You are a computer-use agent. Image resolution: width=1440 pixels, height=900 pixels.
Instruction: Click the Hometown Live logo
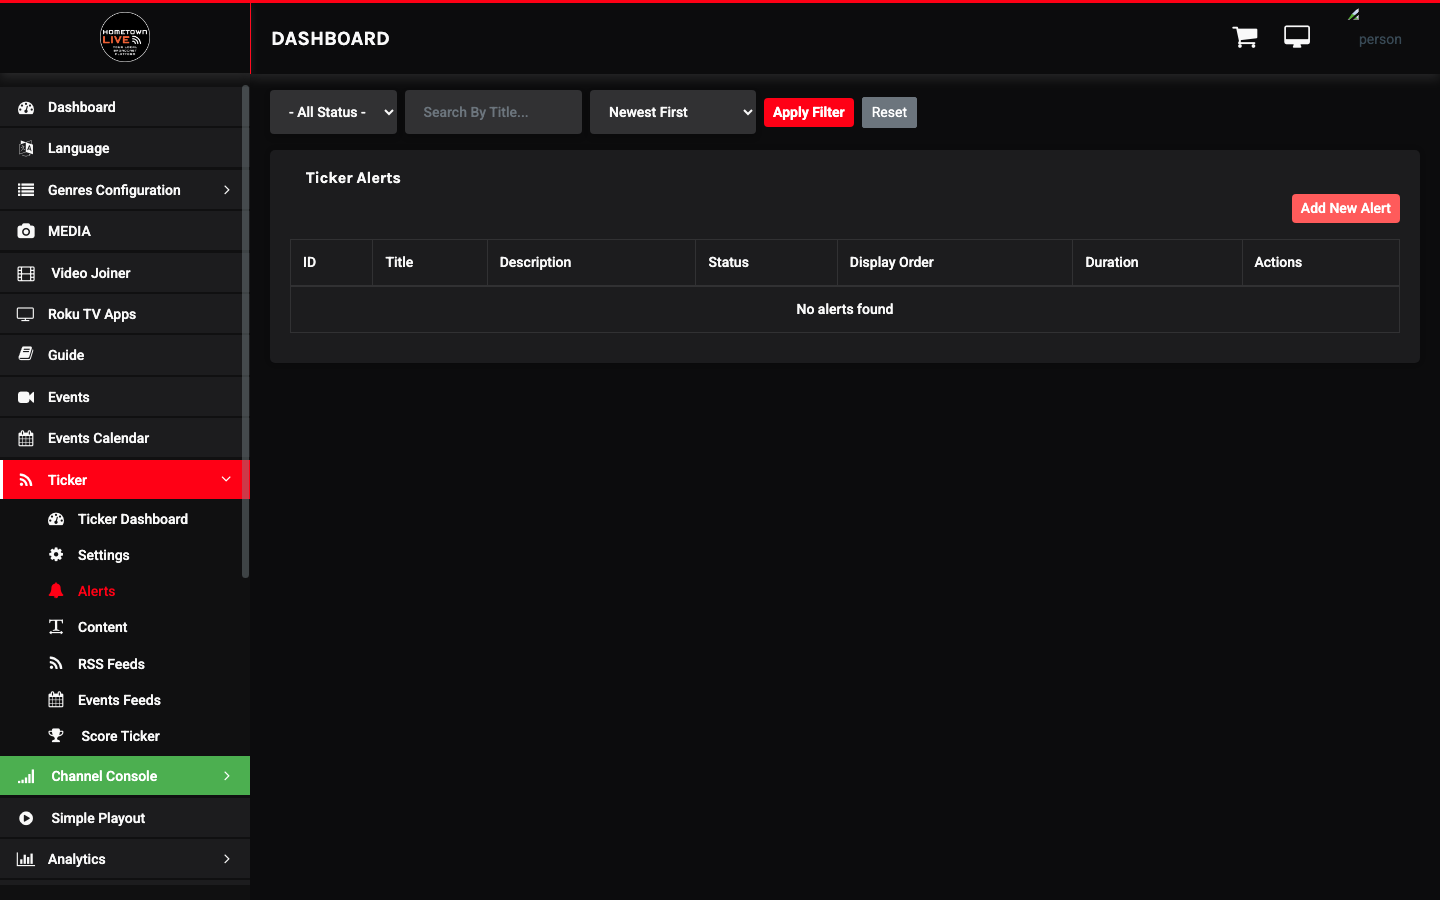pyautogui.click(x=125, y=37)
